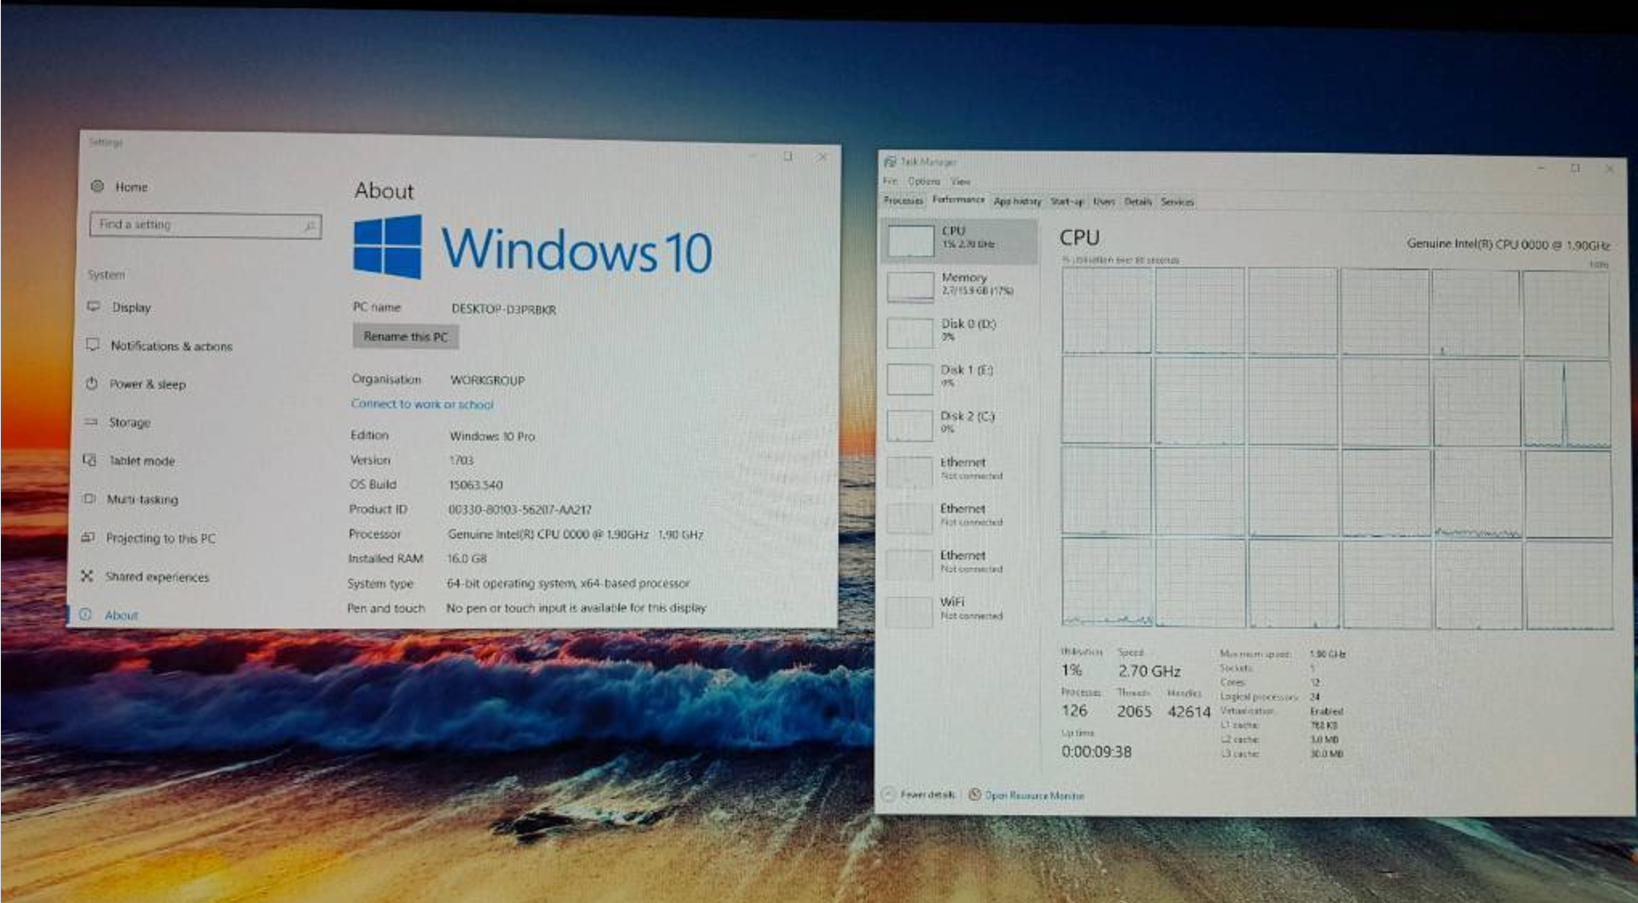
Task: Go to the Start-up tab
Action: tap(1067, 201)
